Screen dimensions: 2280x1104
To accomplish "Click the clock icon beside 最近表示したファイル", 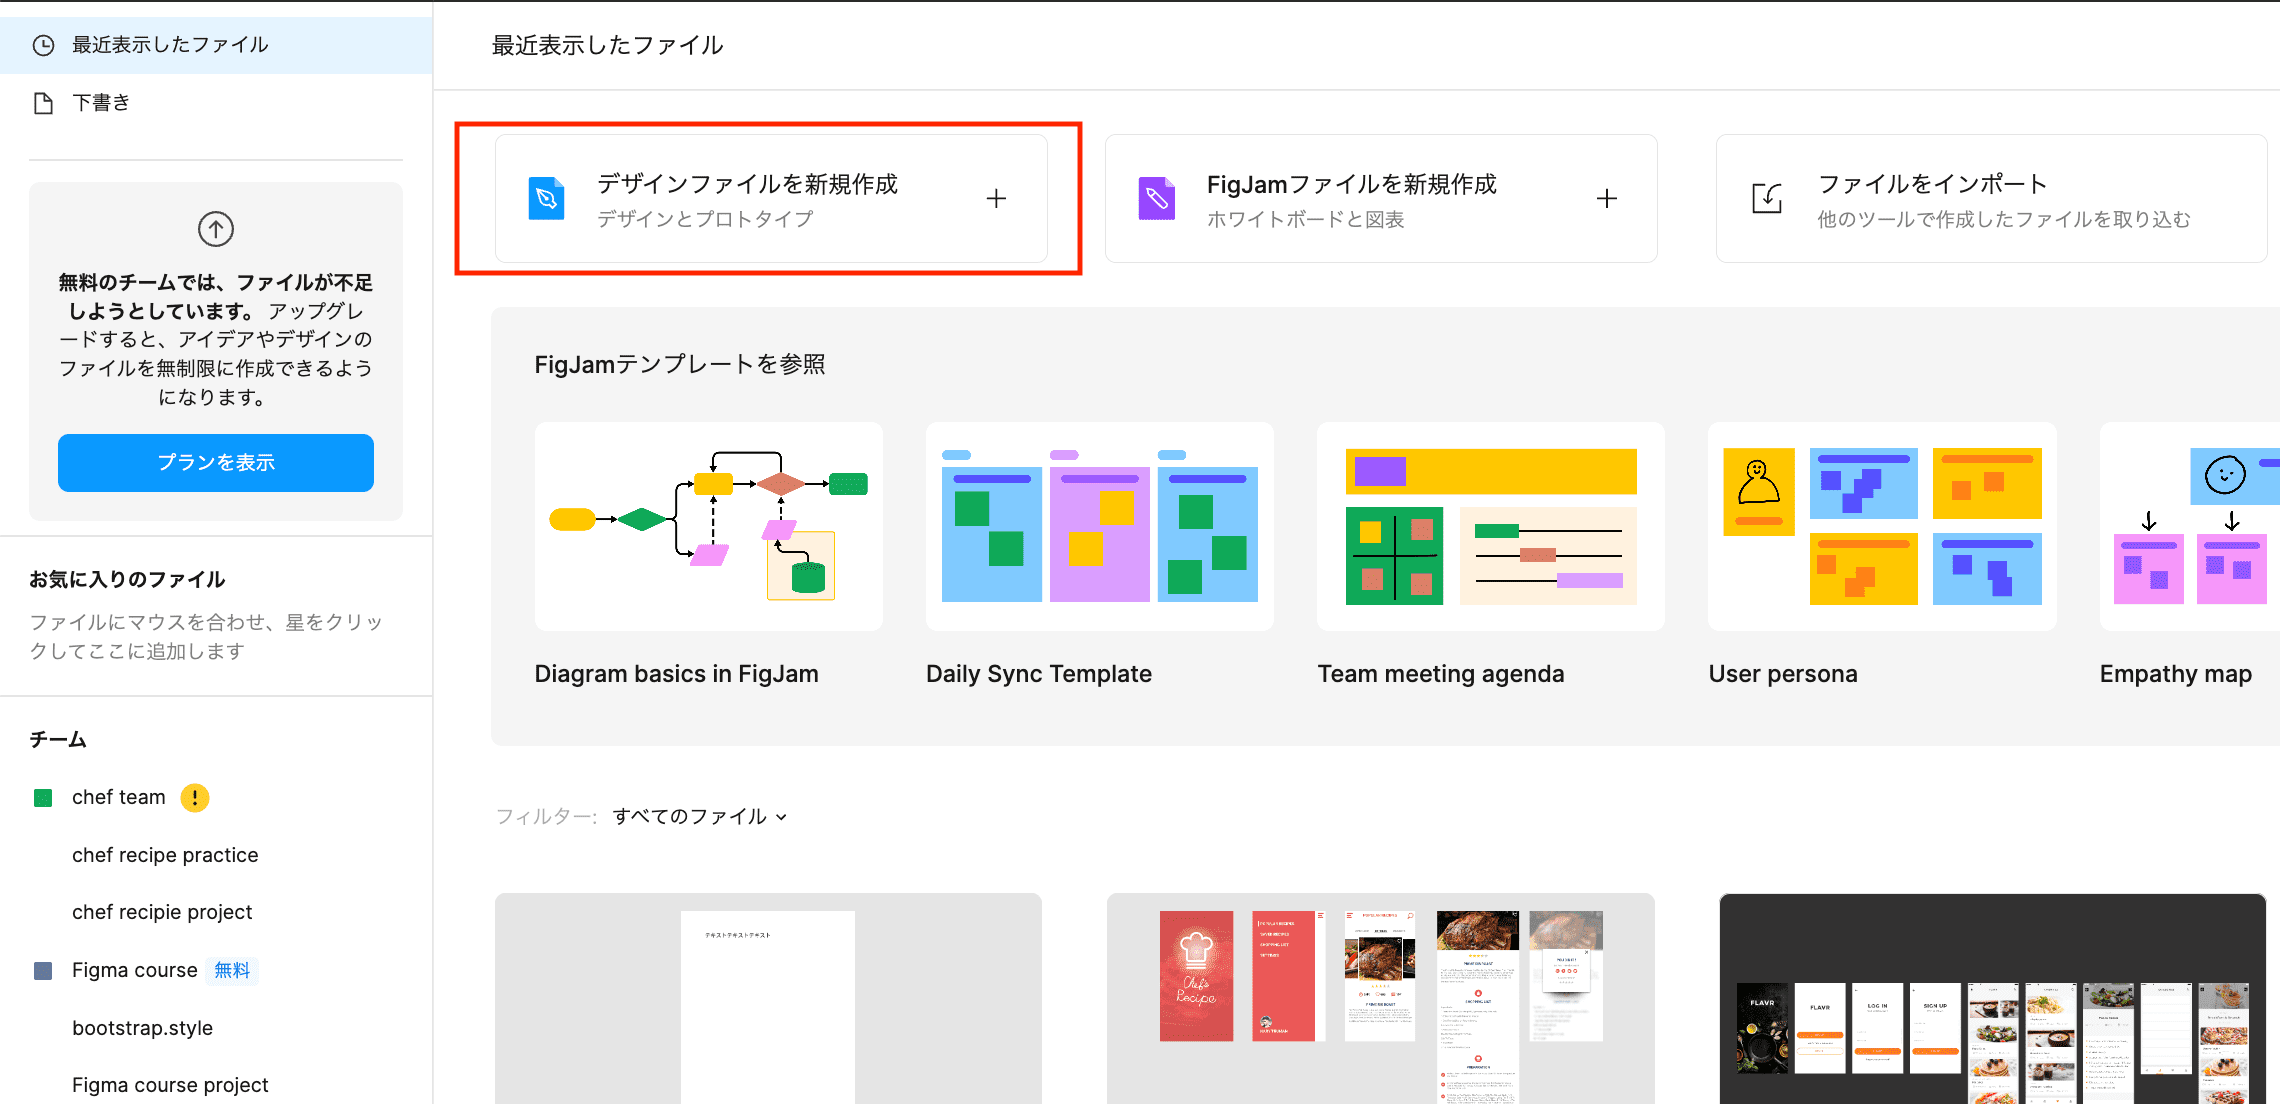I will [43, 45].
